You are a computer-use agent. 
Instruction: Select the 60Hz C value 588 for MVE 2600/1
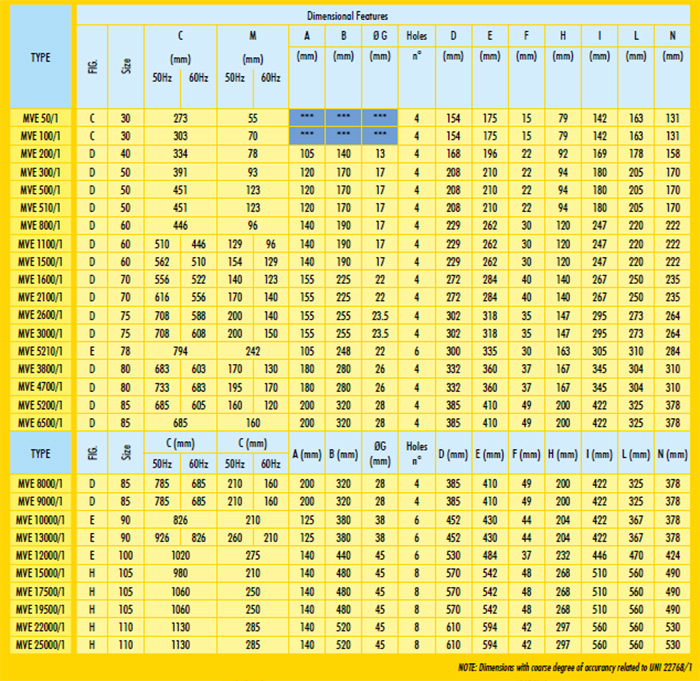click(199, 316)
